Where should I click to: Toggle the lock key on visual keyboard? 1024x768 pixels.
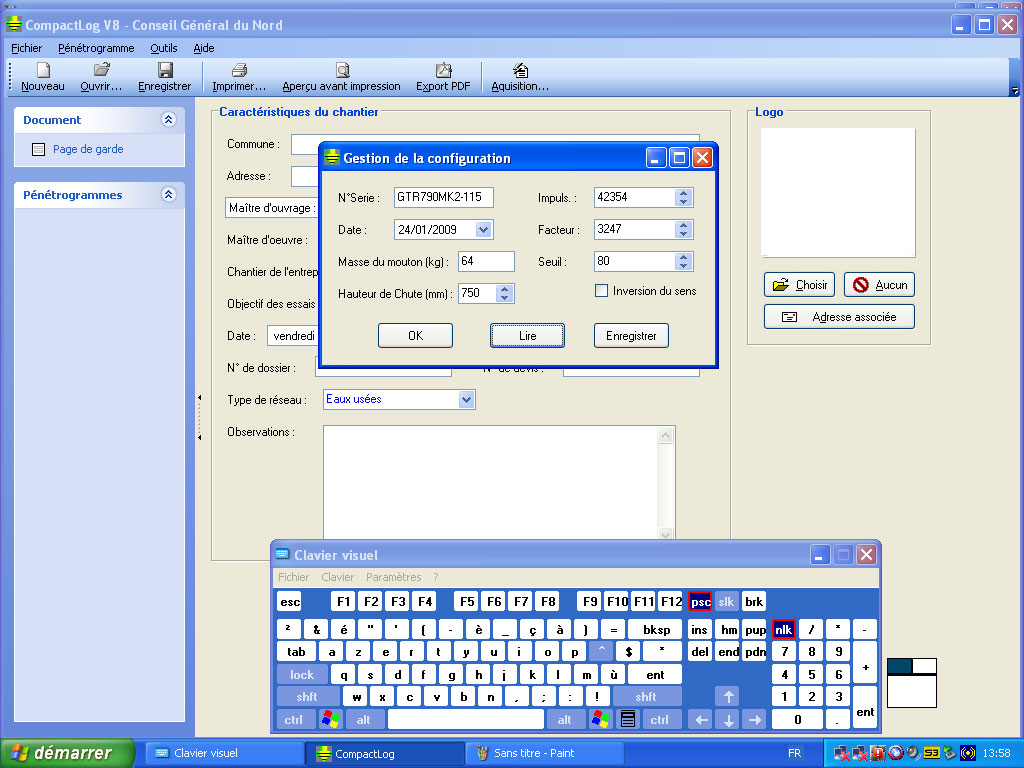[302, 675]
